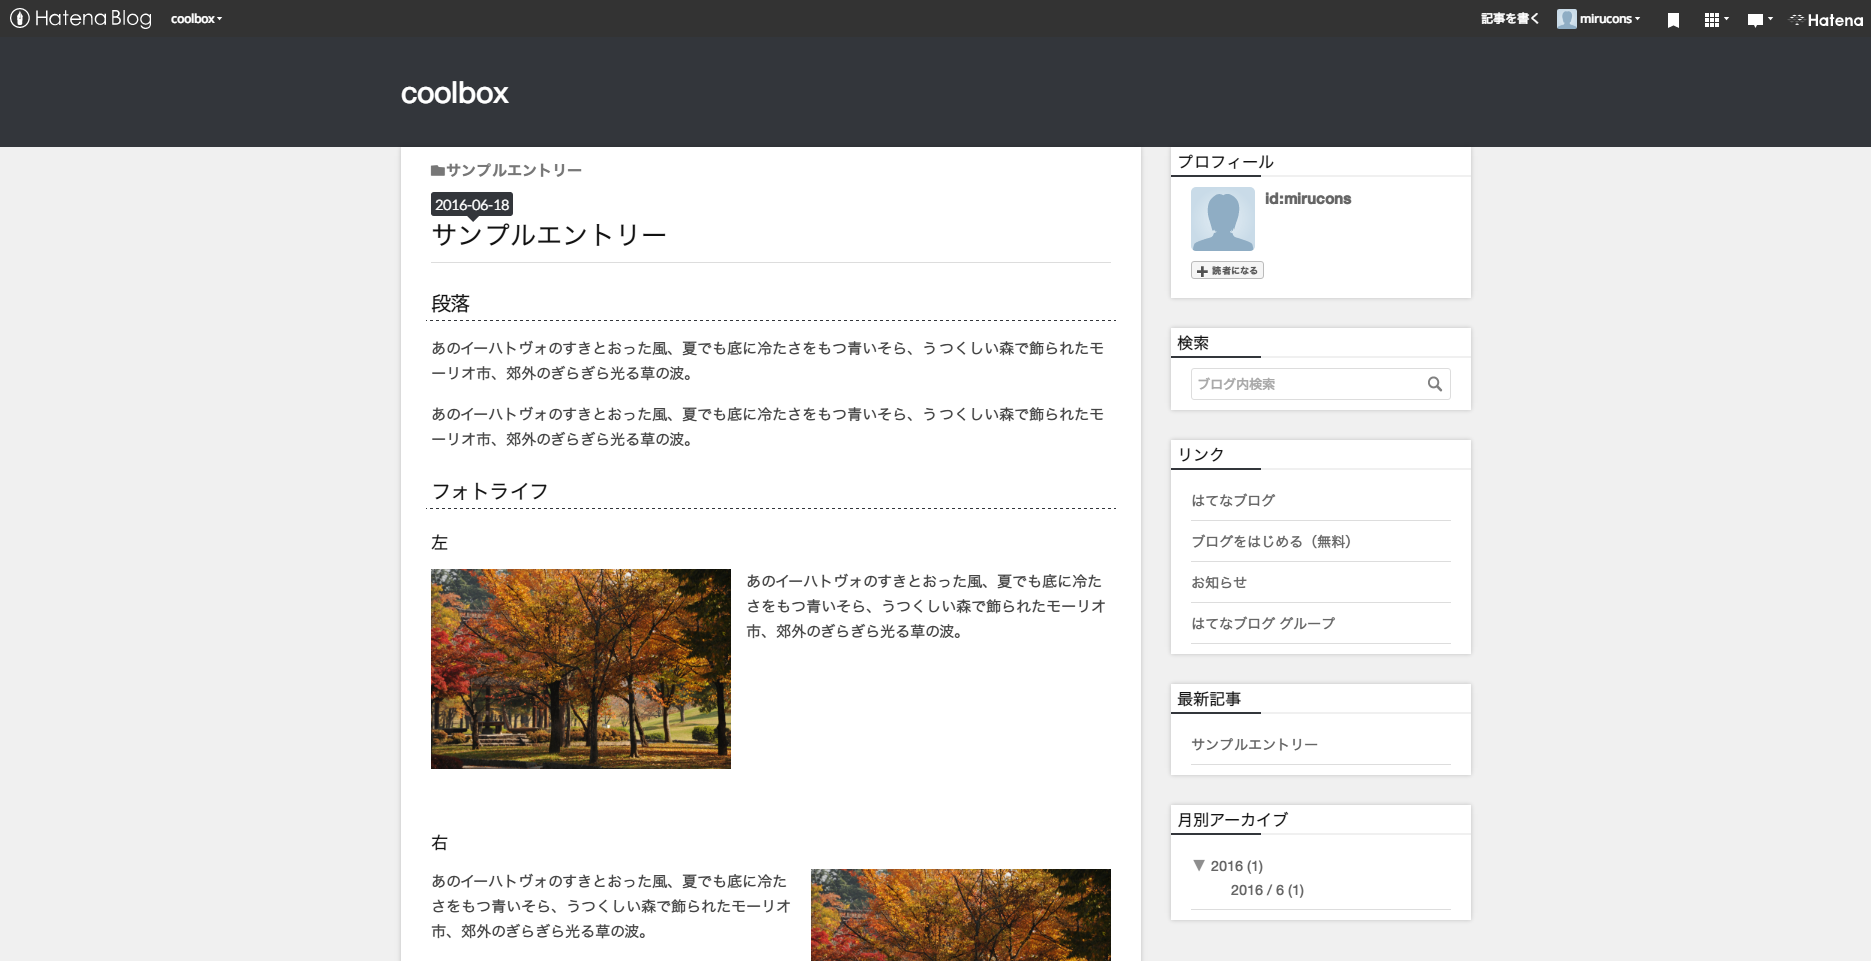Image resolution: width=1871 pixels, height=961 pixels.
Task: Open the サンプルエントリー entry title
Action: (549, 235)
